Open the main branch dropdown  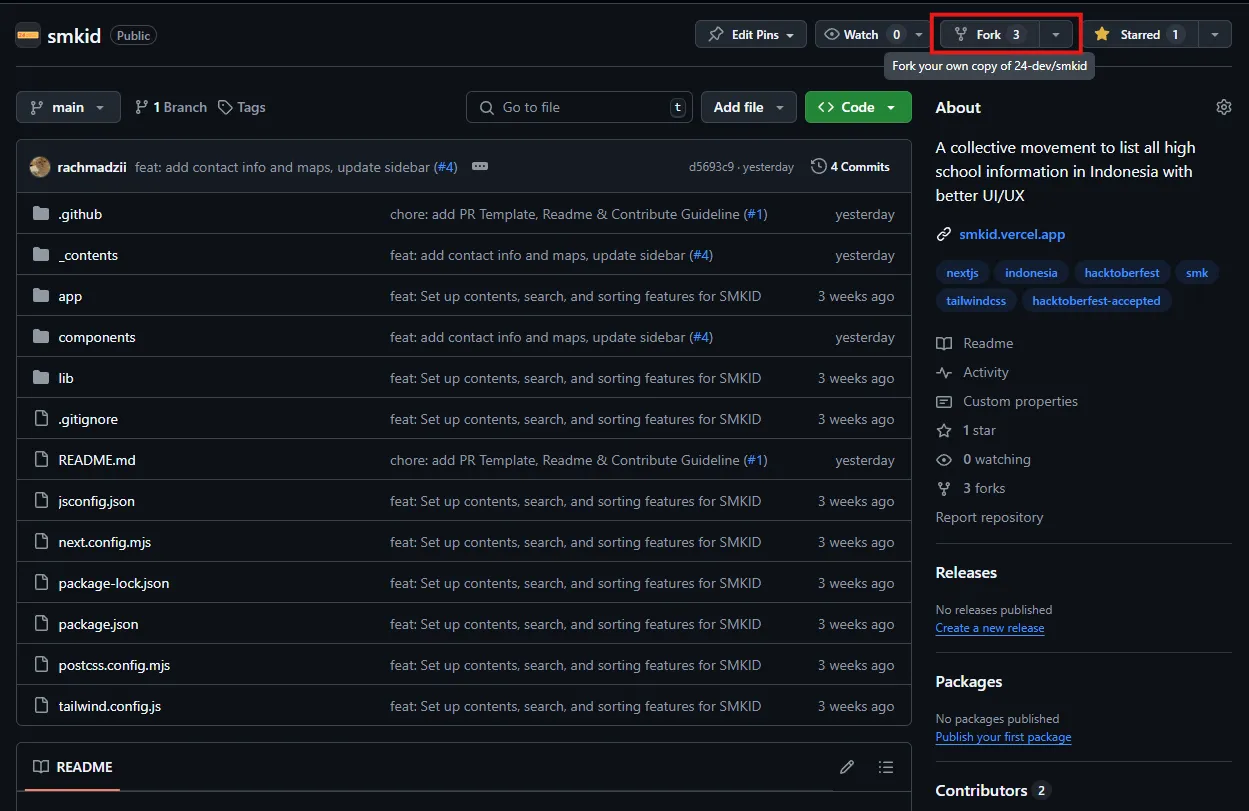[68, 107]
